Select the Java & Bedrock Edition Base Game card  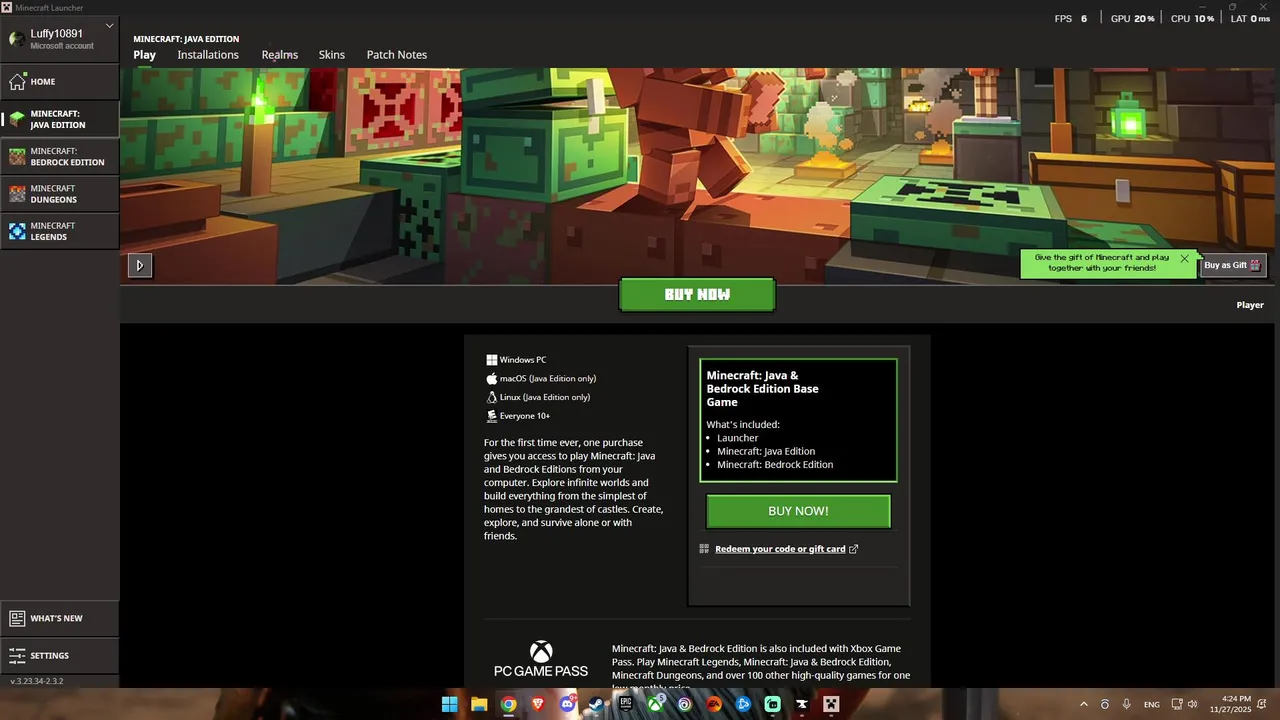[798, 420]
